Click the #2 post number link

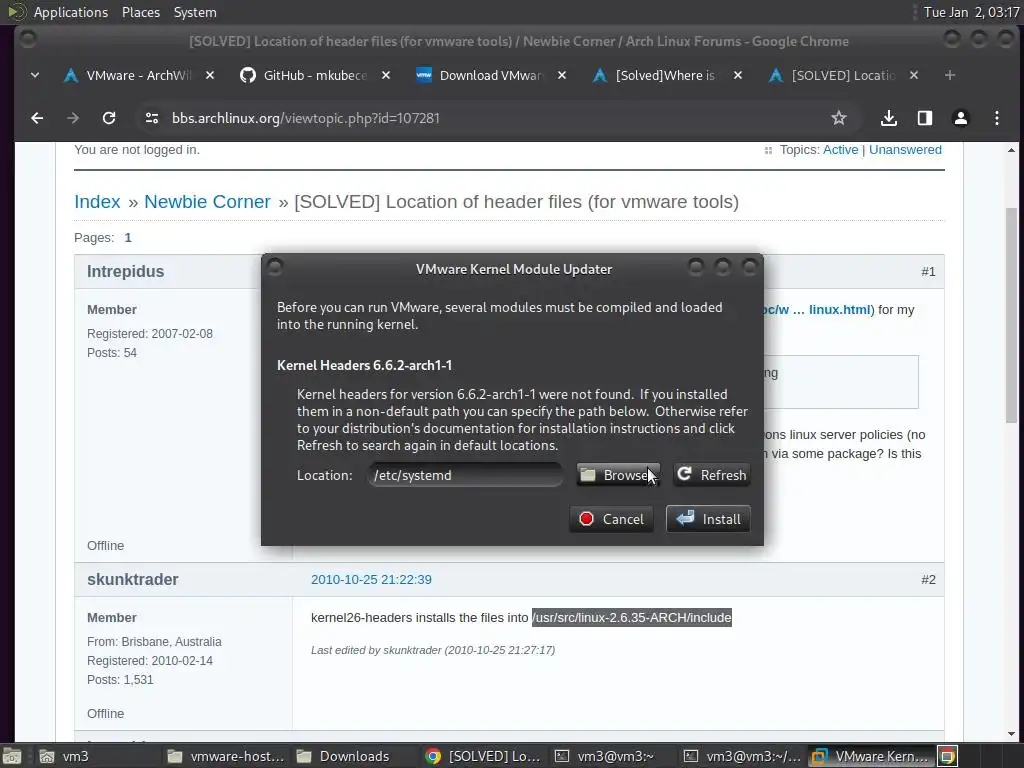click(x=928, y=579)
